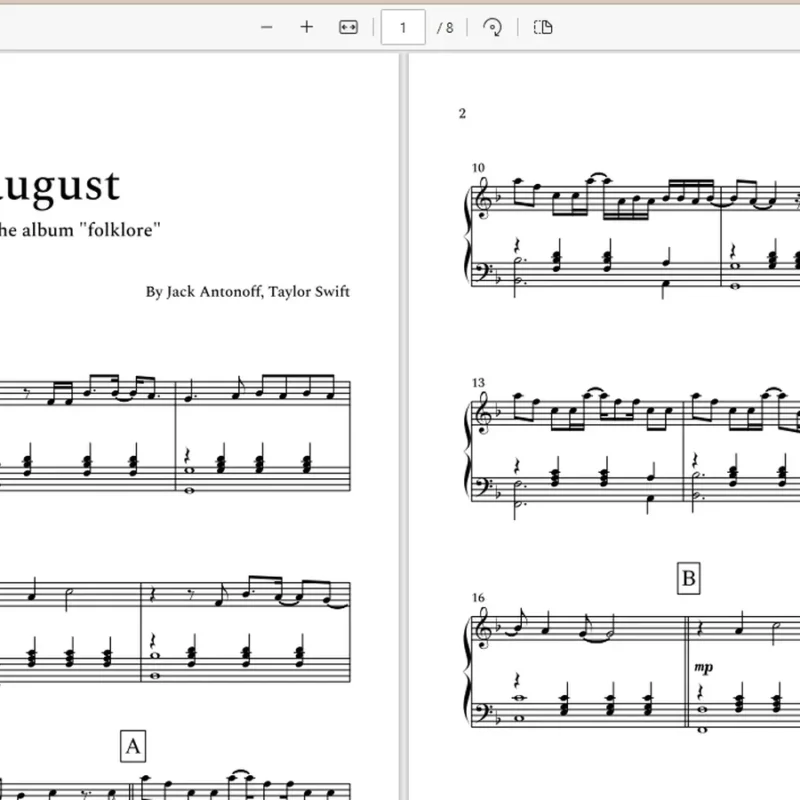Screen dimensions: 800x800
Task: Click rehearsal mark A
Action: (x=133, y=746)
